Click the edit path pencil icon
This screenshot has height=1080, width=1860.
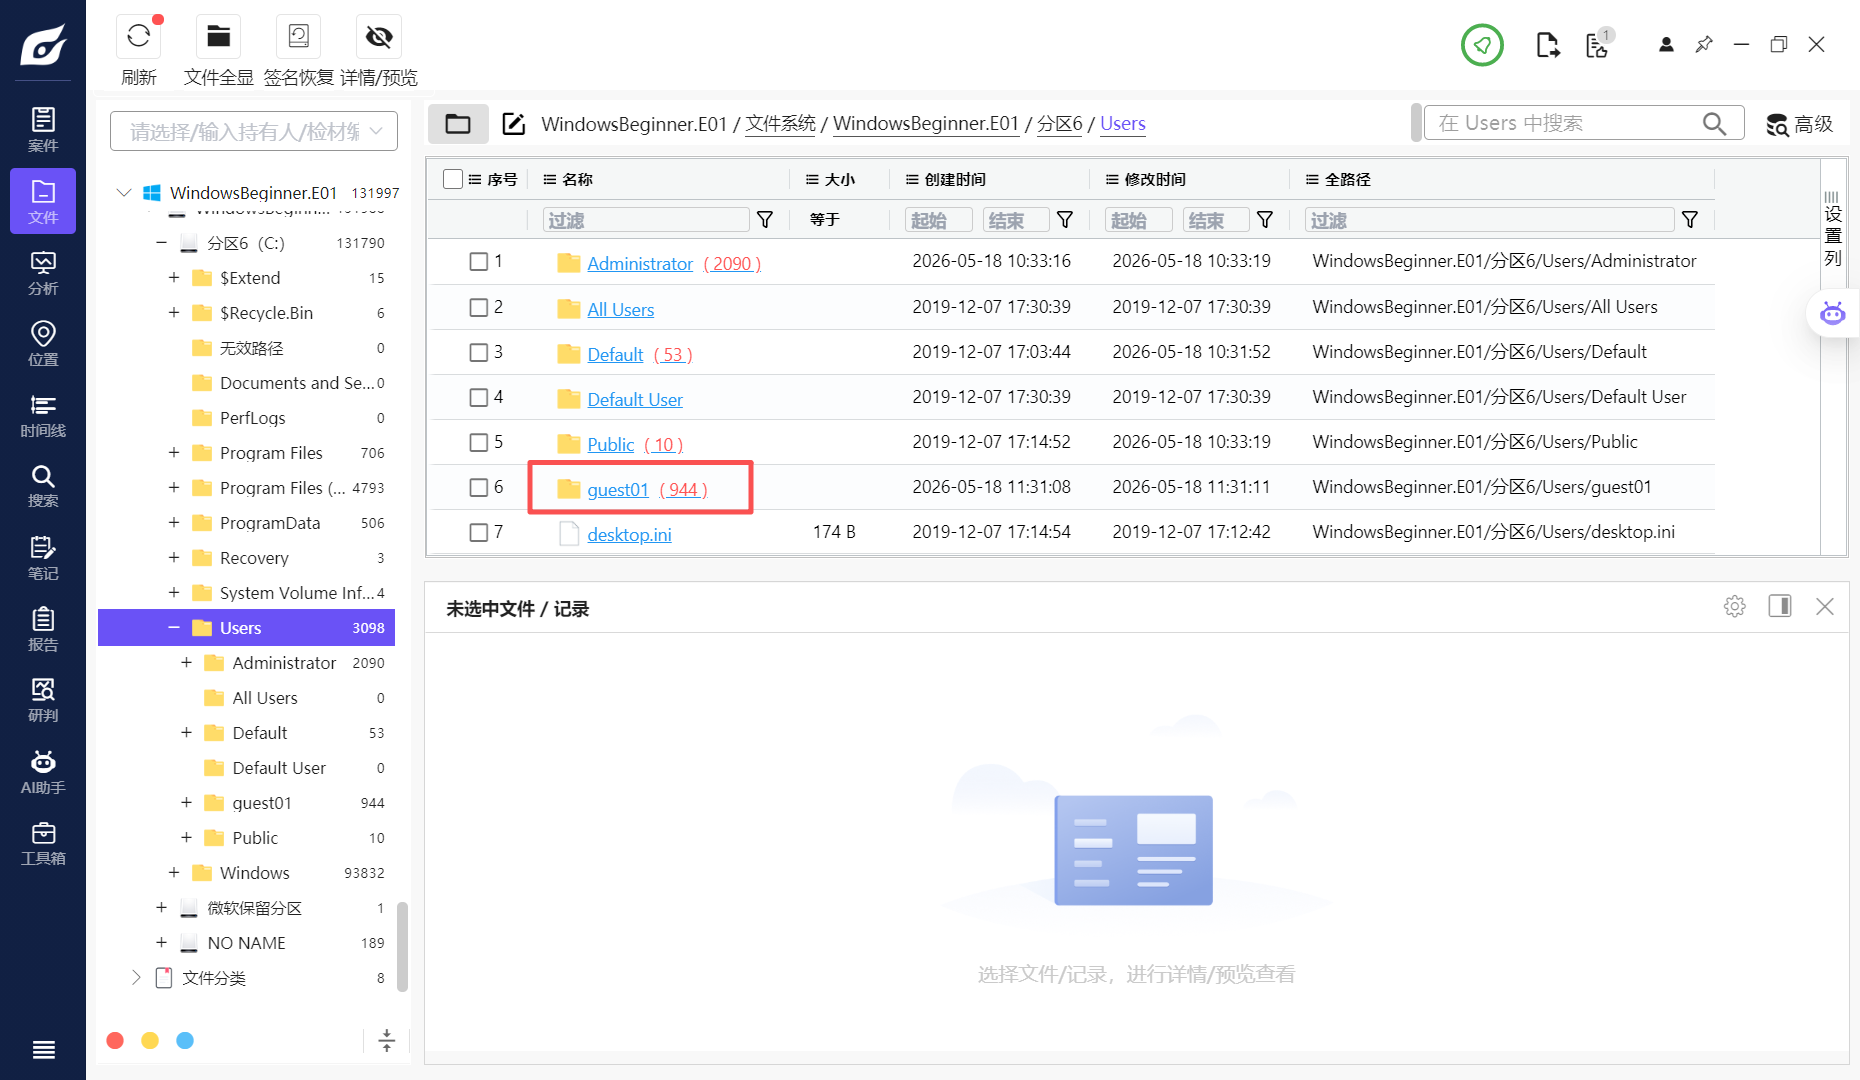pos(513,124)
